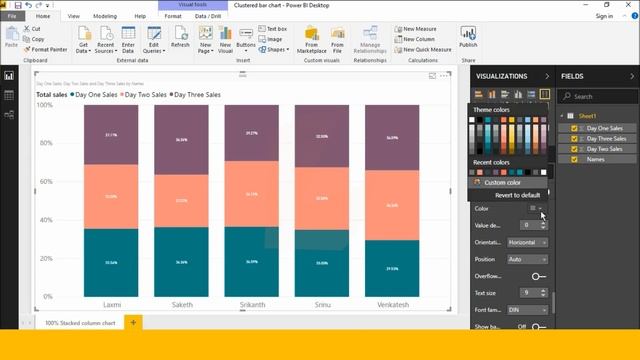
Task: Insert an Image from ribbon
Action: pos(270,39)
